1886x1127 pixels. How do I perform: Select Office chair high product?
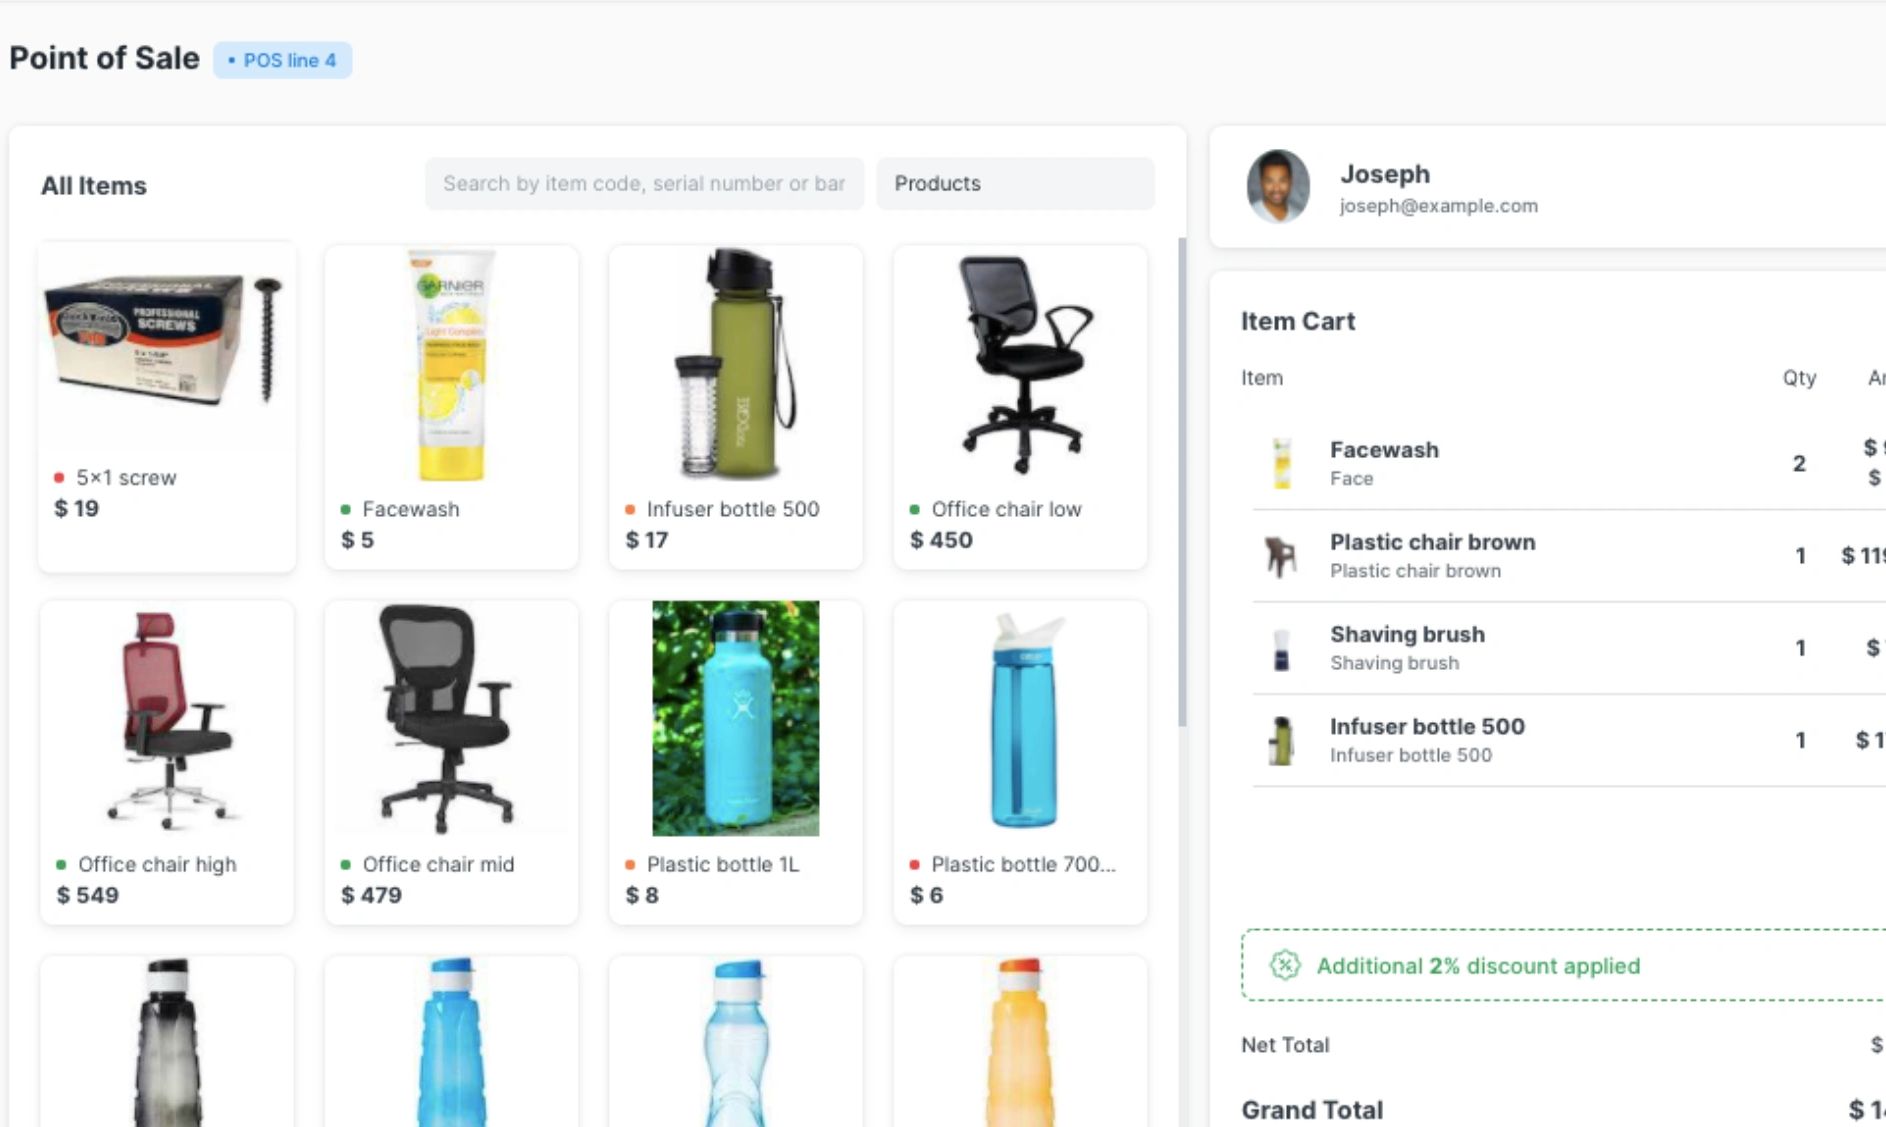pyautogui.click(x=167, y=762)
